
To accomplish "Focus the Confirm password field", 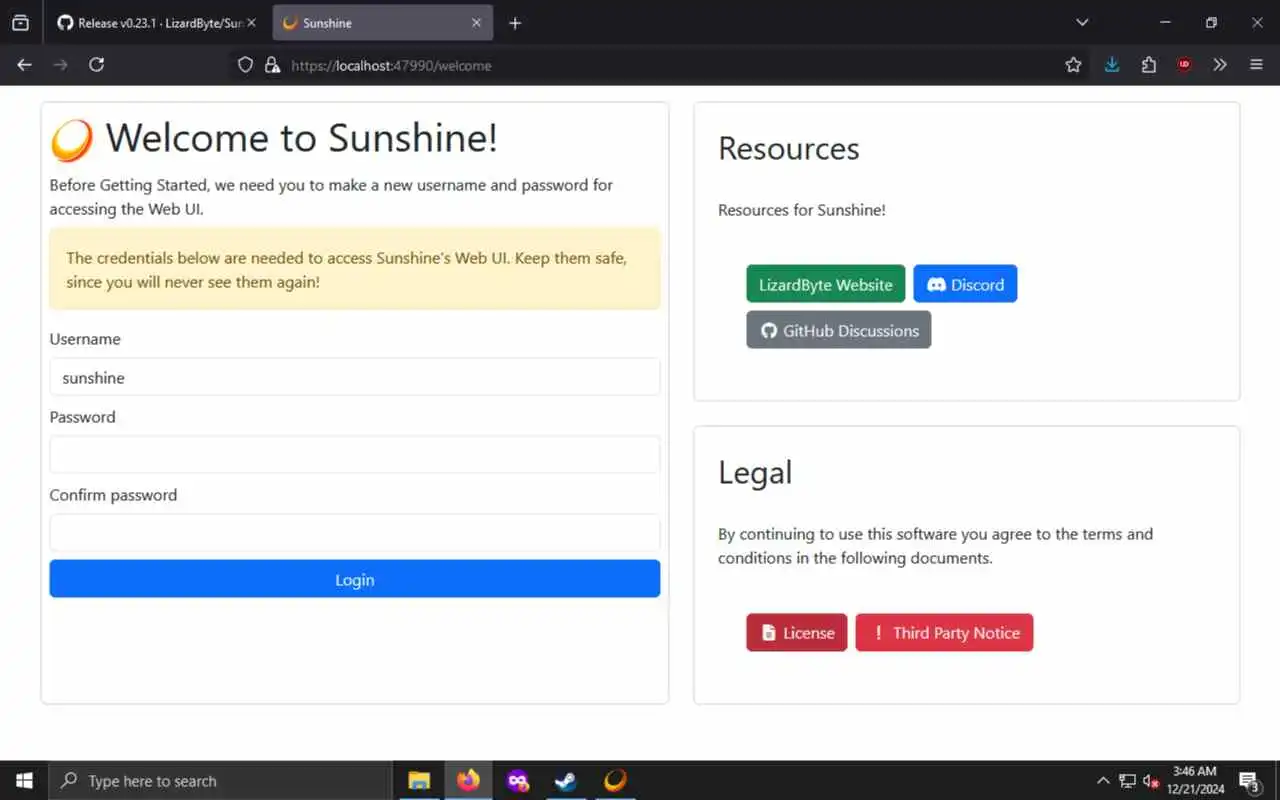I will point(355,533).
